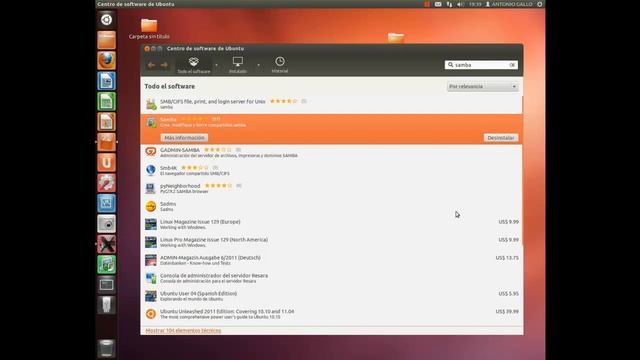The height and width of the screenshot is (360, 640).
Task: Open the Todo el software view
Action: [193, 65]
